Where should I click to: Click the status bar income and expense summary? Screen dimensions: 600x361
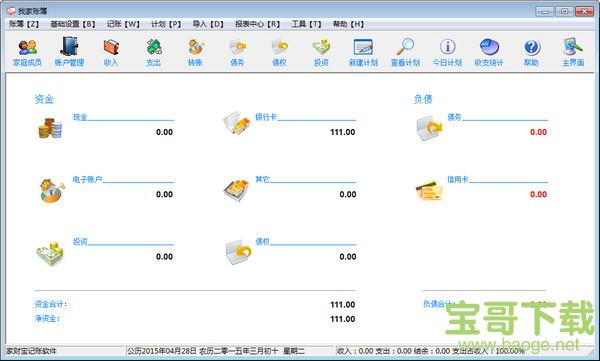(x=430, y=351)
